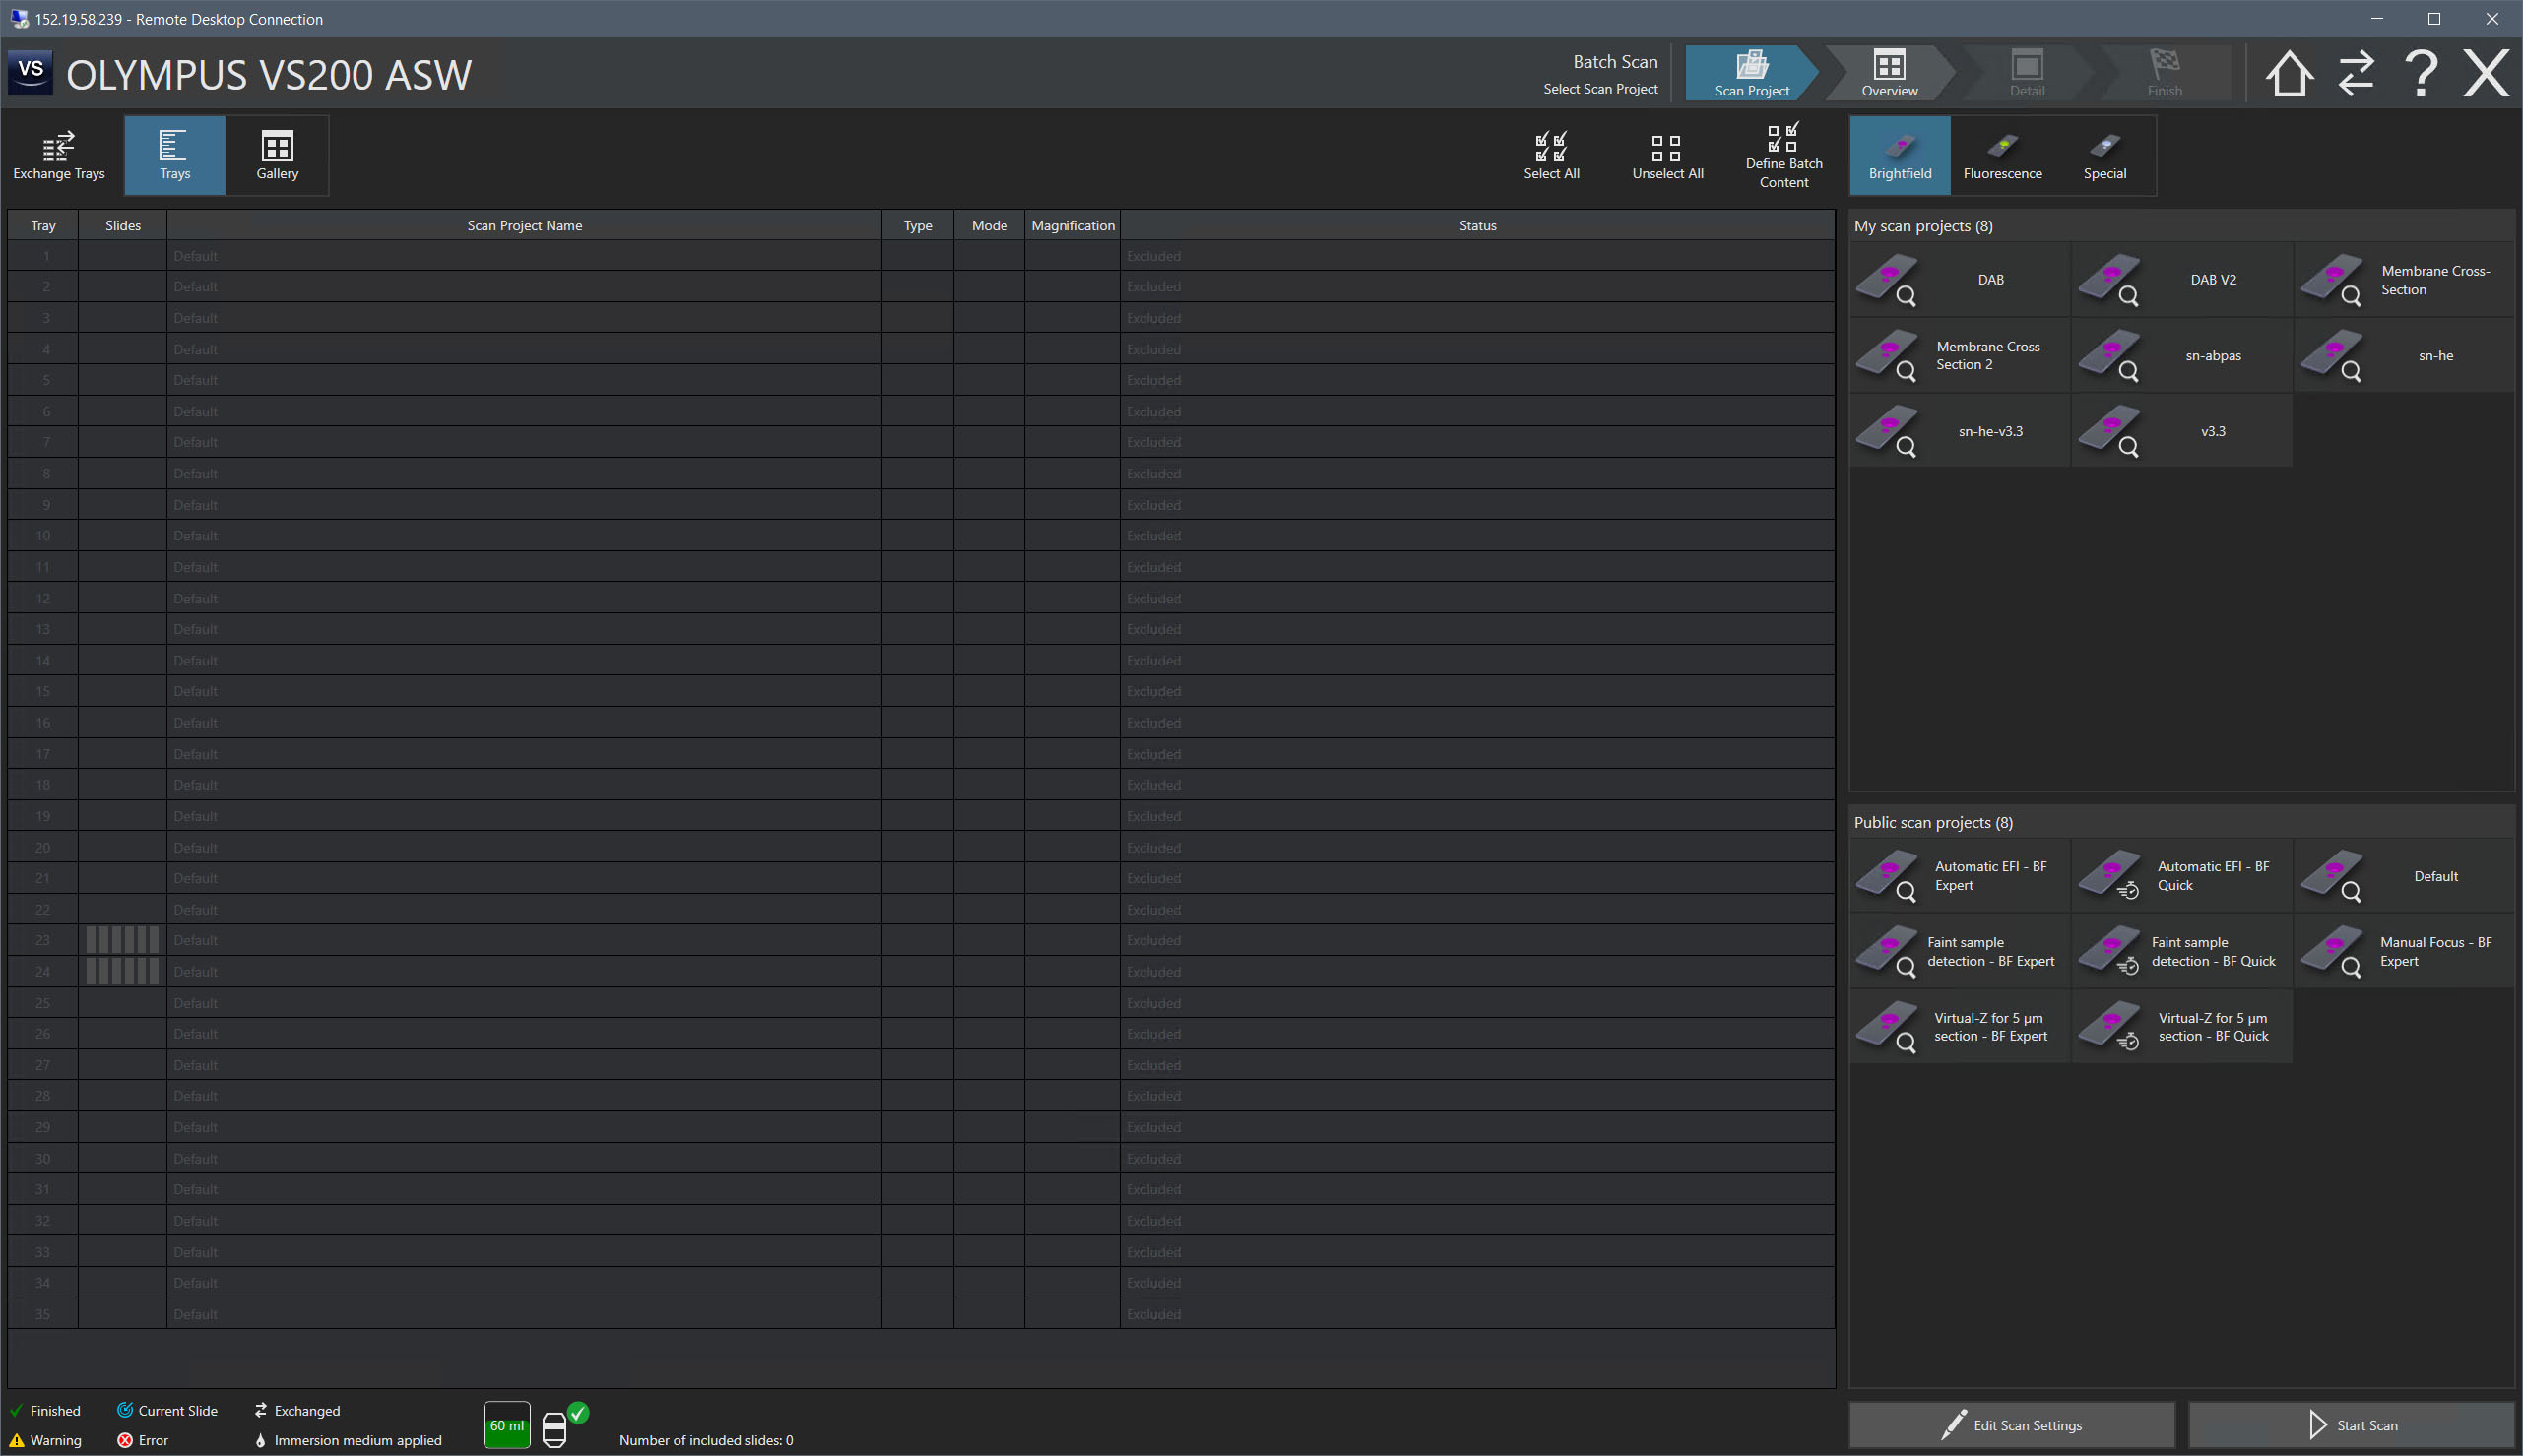2523x1456 pixels.
Task: Click the Tray column header
Action: 43,226
